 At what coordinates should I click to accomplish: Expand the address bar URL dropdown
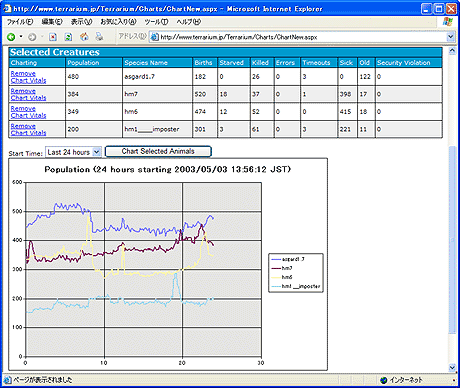[451, 37]
